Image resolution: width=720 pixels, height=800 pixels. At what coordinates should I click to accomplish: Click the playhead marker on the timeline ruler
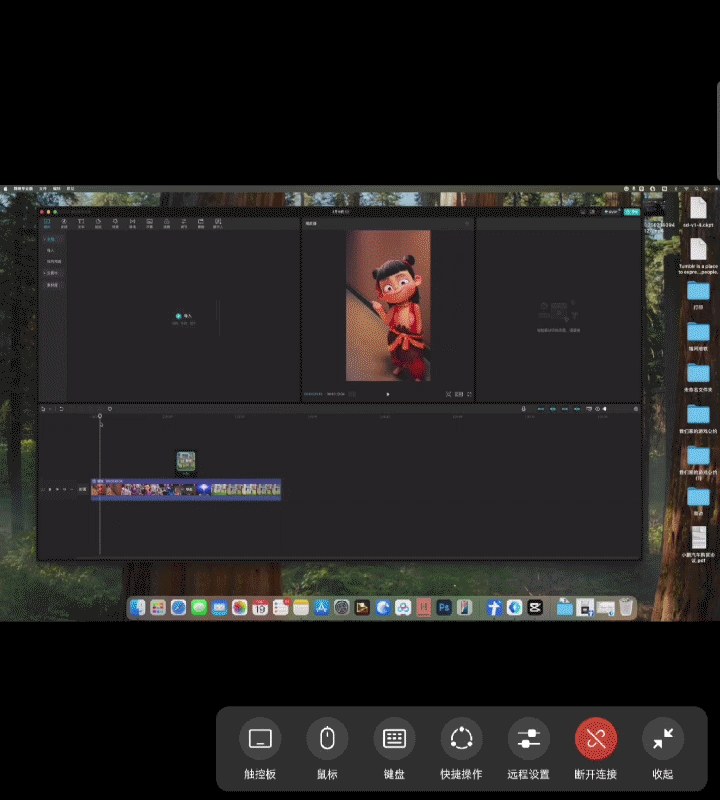pyautogui.click(x=100, y=417)
